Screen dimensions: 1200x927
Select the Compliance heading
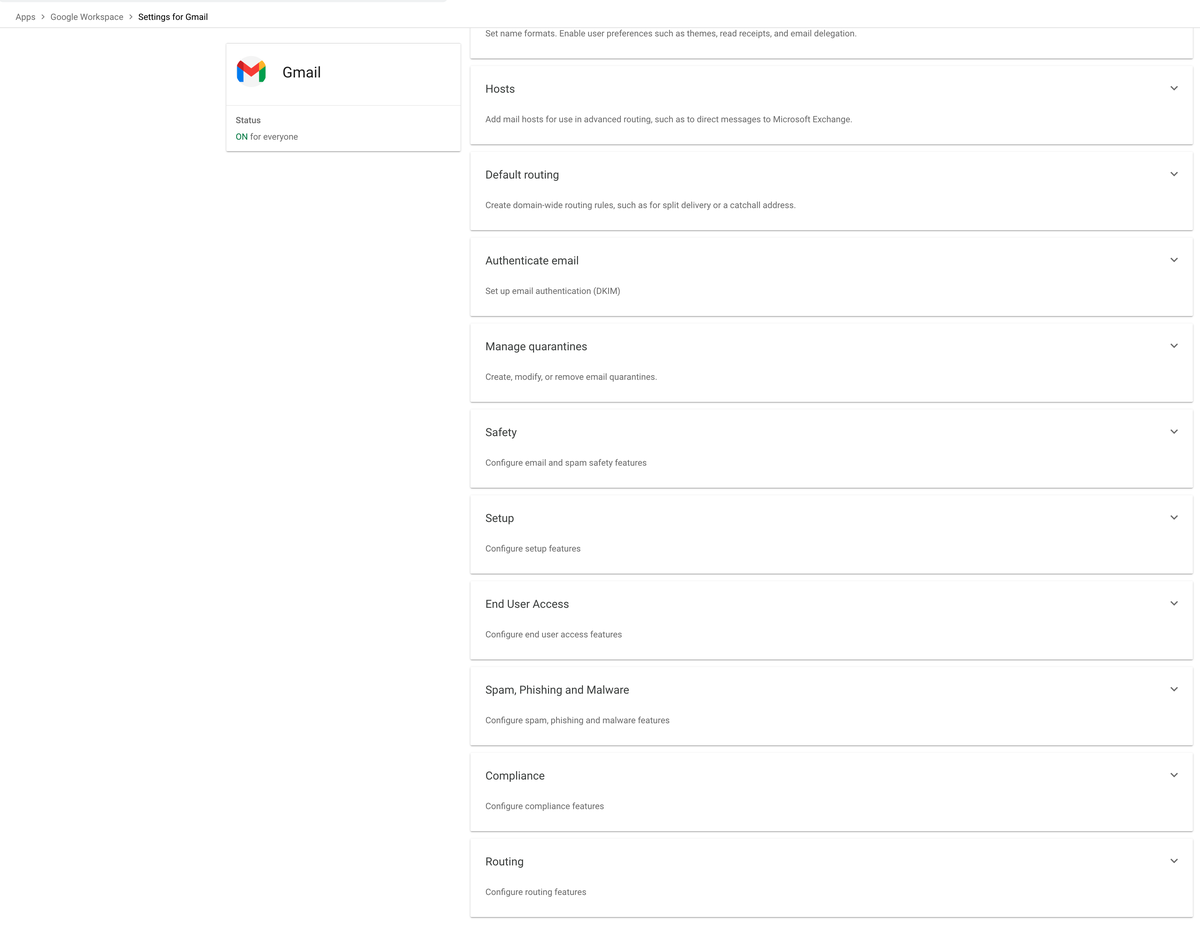[x=515, y=776]
